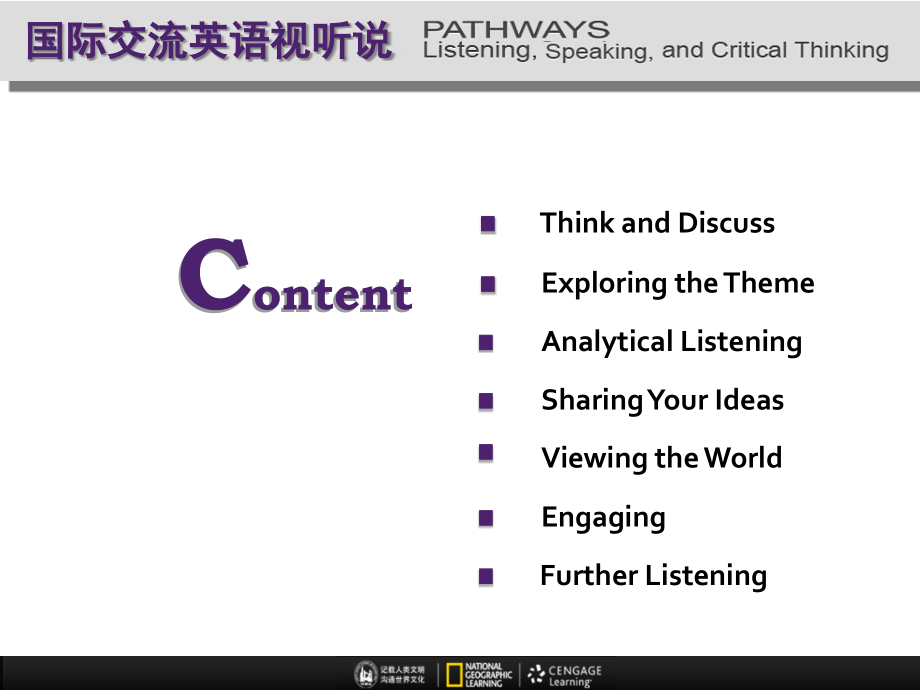This screenshot has height=690, width=920.
Task: Click the Cengage Learning logo in footer
Action: pyautogui.click(x=565, y=674)
